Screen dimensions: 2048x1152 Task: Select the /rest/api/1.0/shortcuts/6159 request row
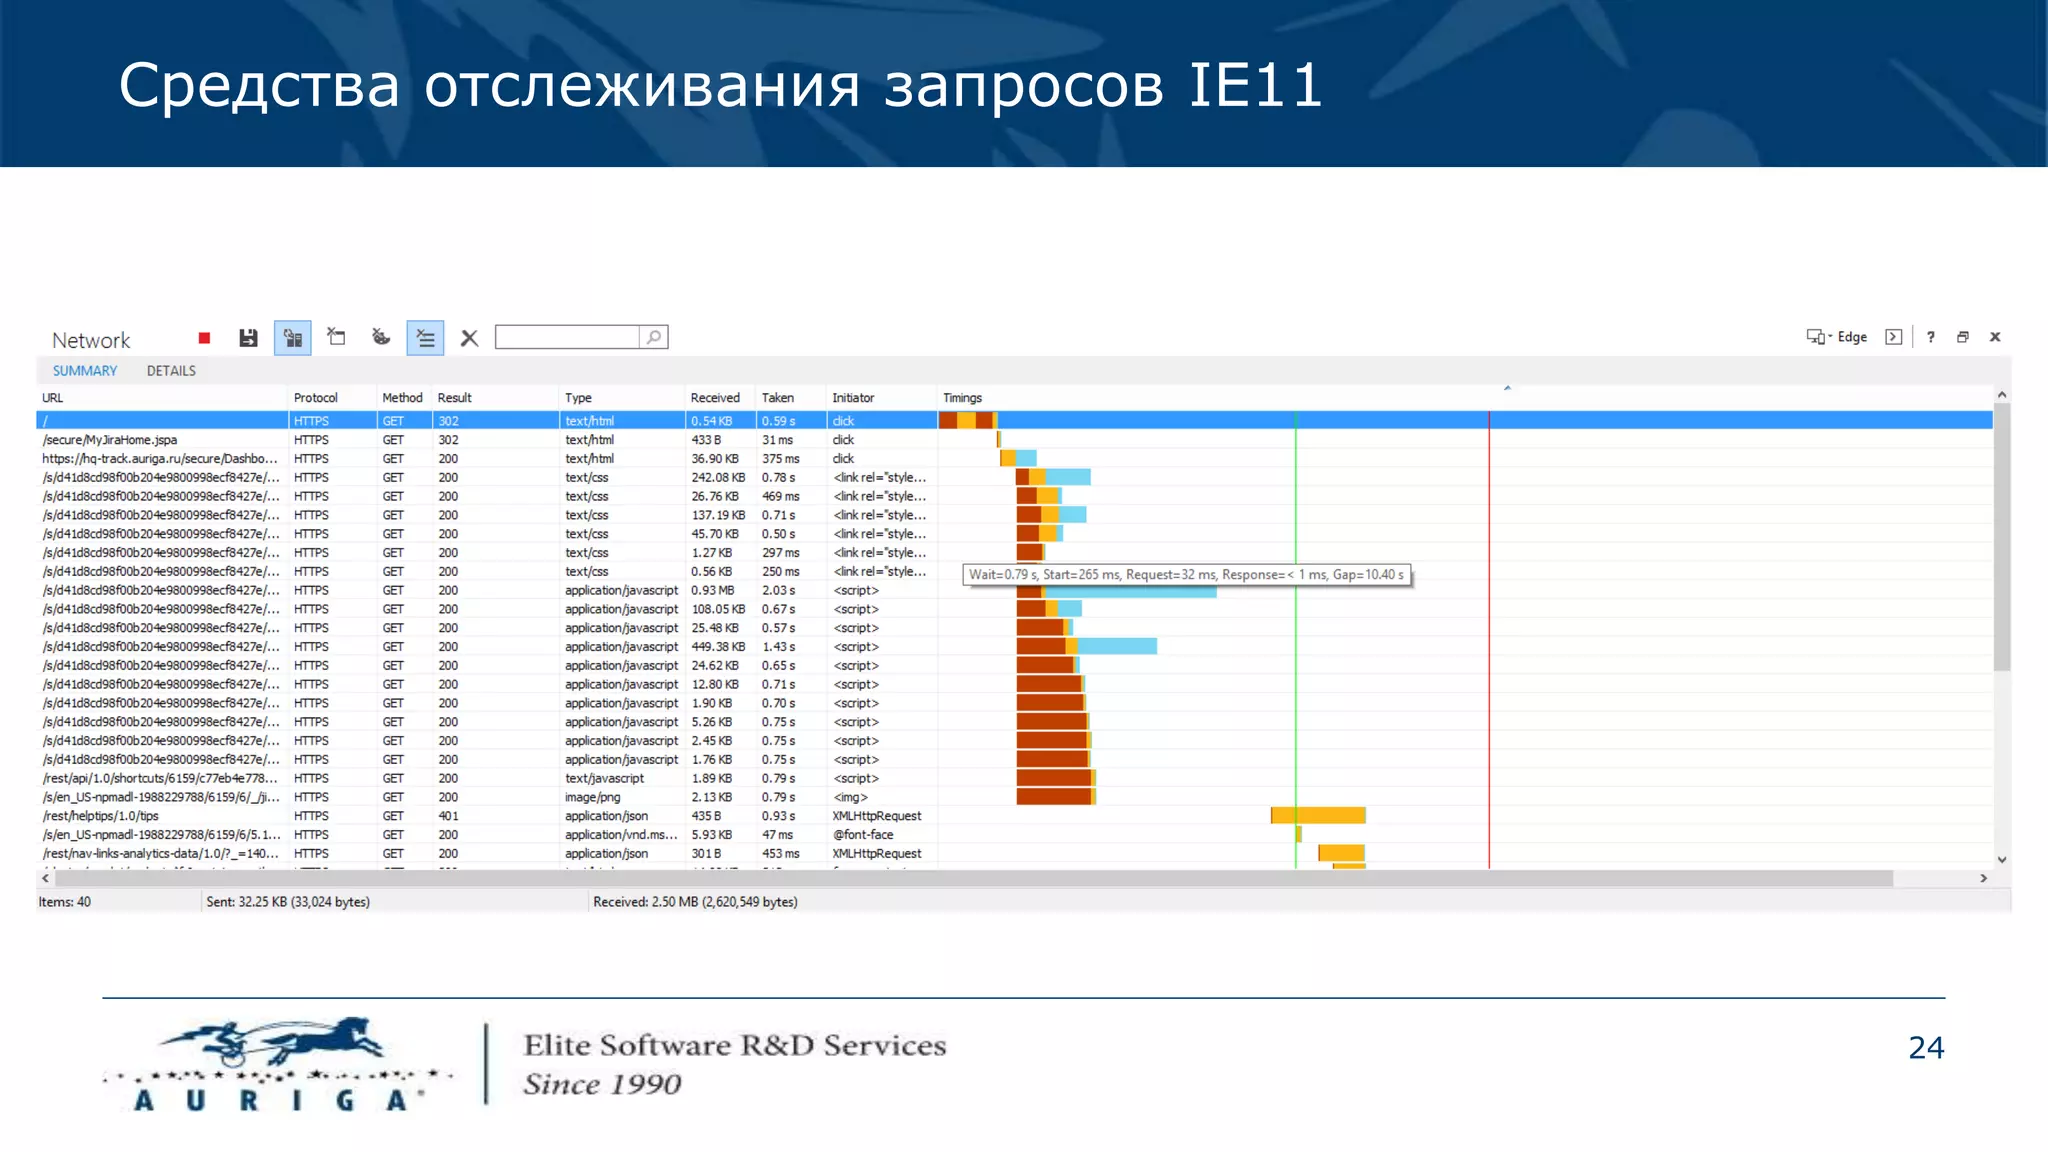pos(1014,779)
